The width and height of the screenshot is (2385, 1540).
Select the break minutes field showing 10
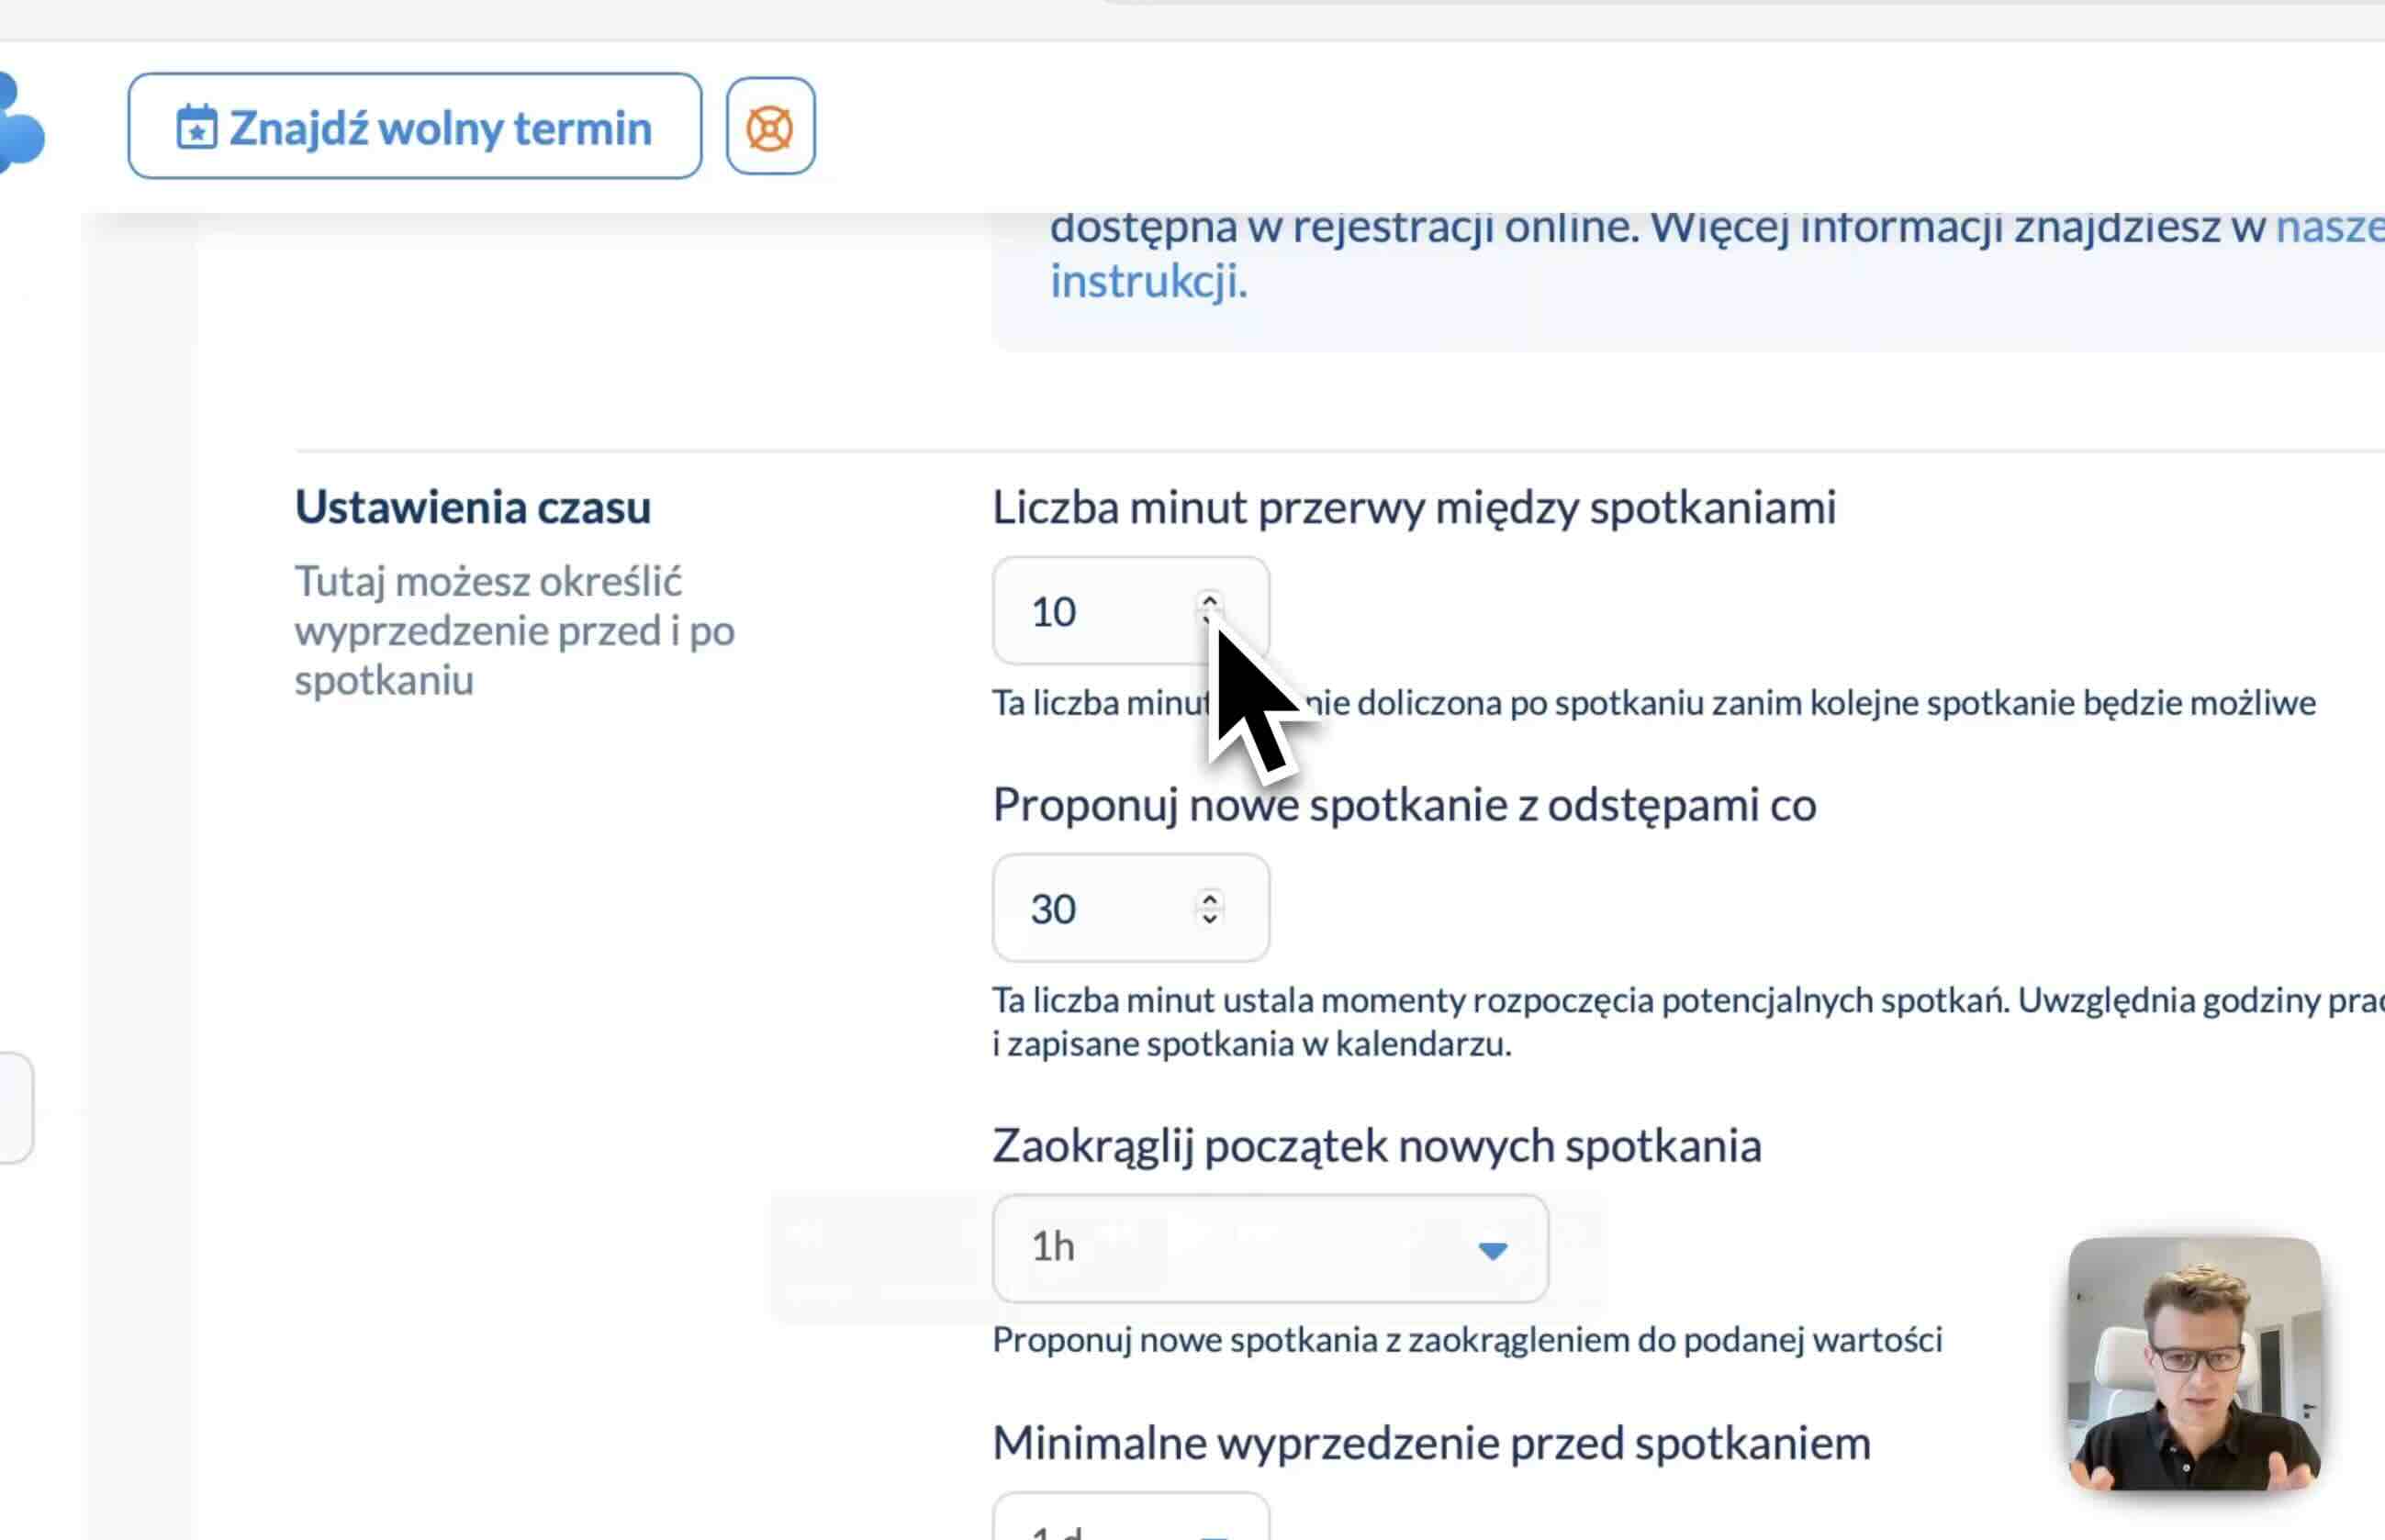1080,611
